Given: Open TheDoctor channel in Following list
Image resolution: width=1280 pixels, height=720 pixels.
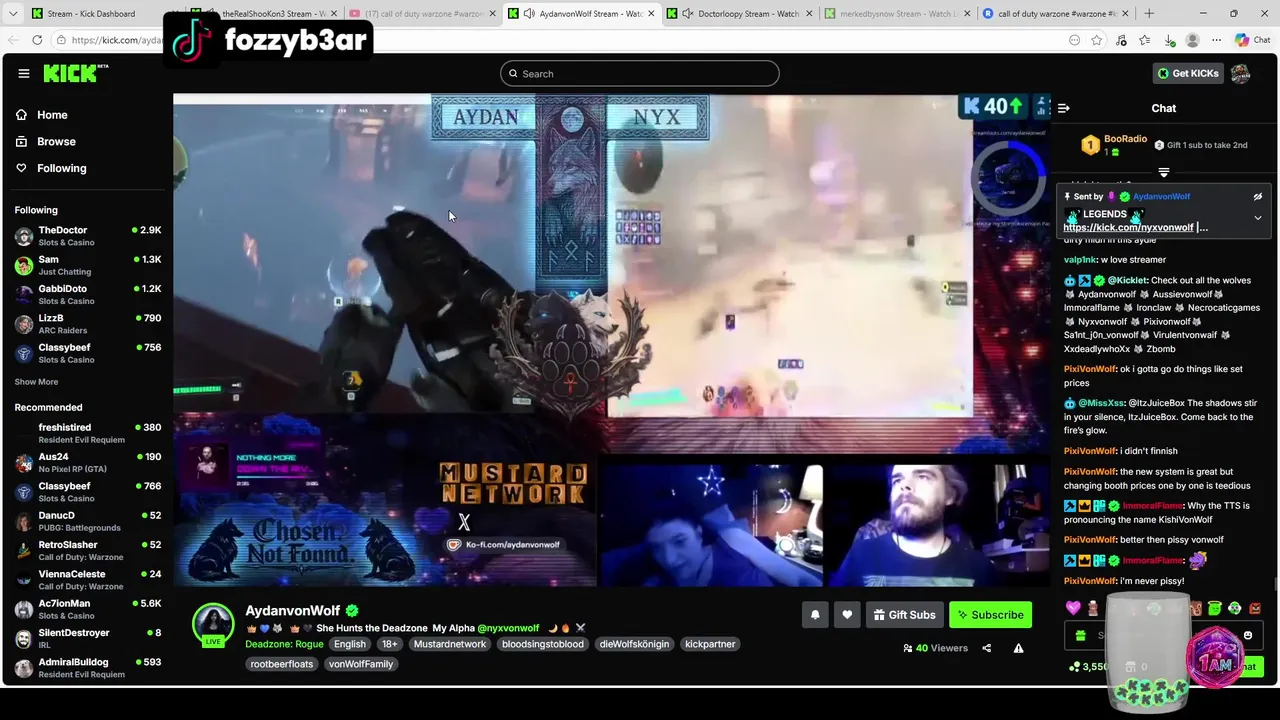Looking at the screenshot, I should tap(88, 236).
